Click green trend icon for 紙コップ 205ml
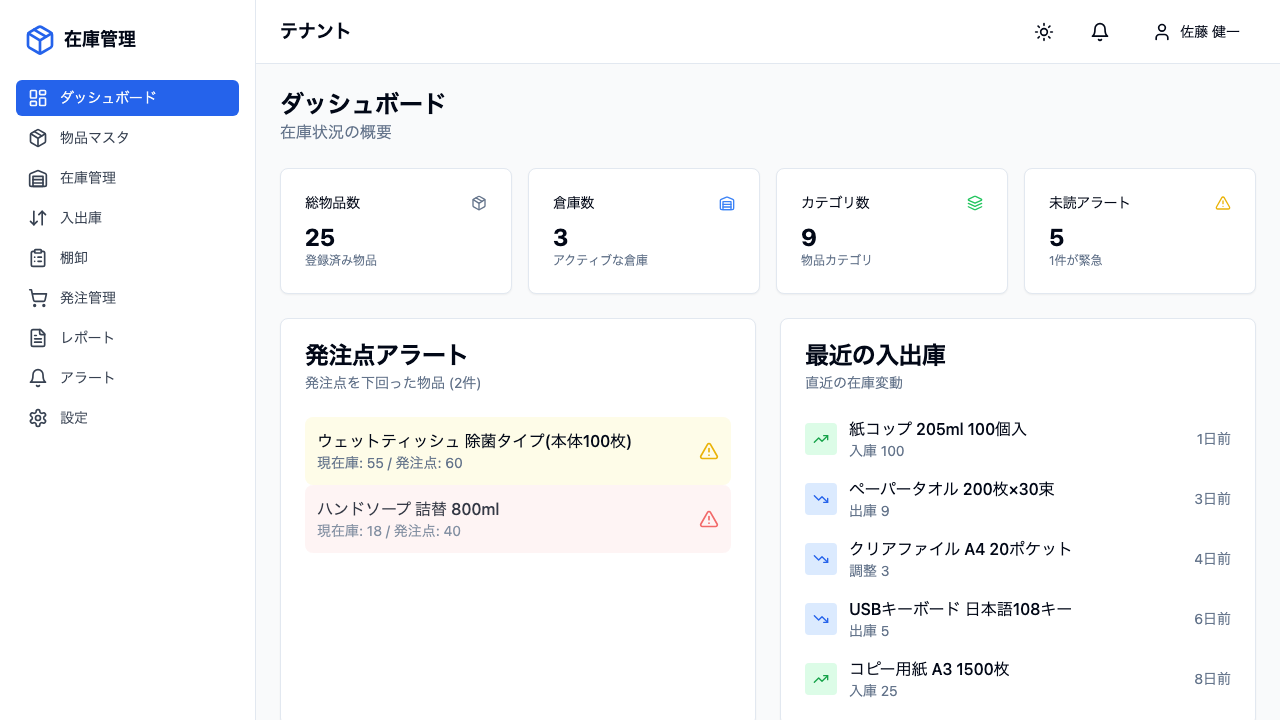This screenshot has width=1280, height=720. pyautogui.click(x=821, y=439)
